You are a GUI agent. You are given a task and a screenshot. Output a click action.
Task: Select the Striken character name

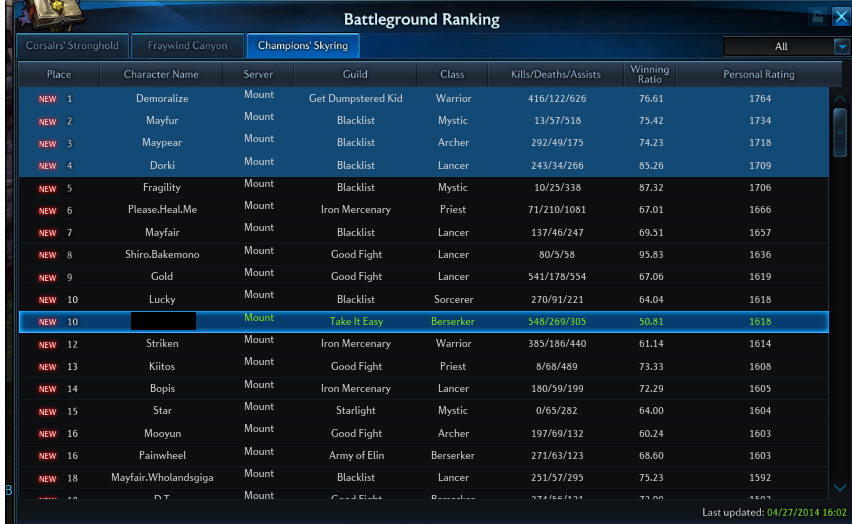[162, 344]
